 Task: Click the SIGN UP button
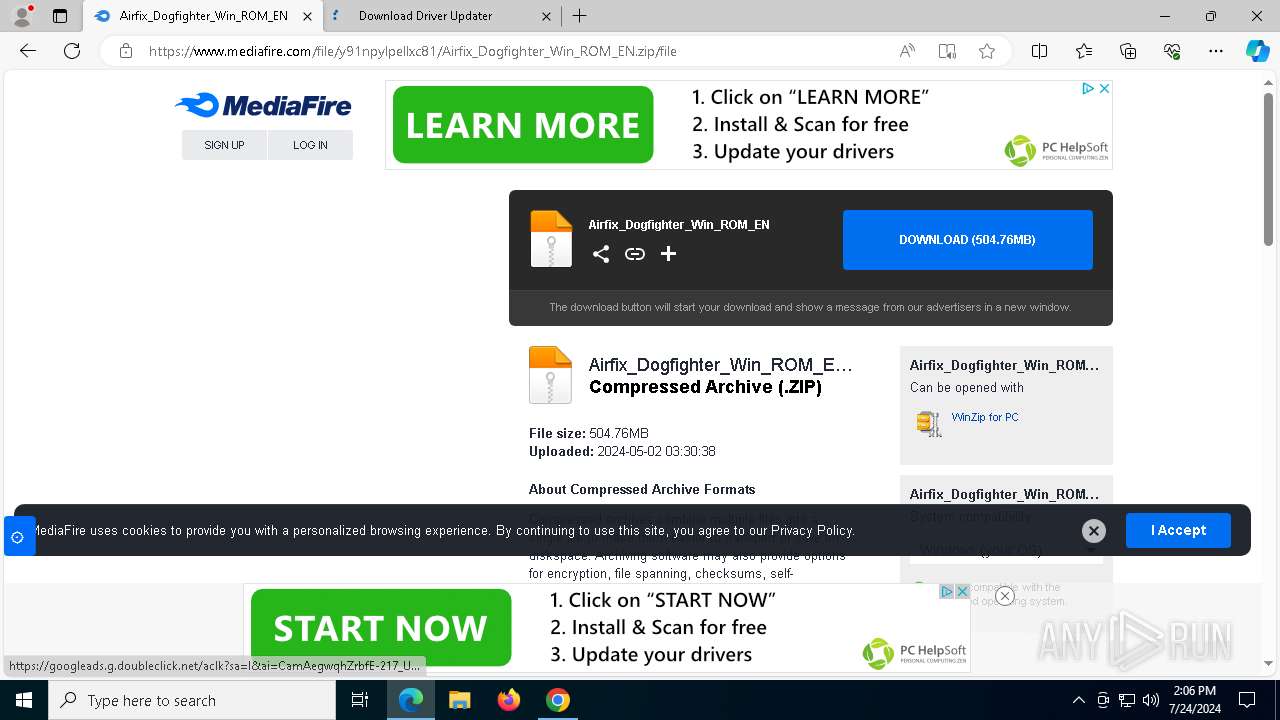coord(224,145)
